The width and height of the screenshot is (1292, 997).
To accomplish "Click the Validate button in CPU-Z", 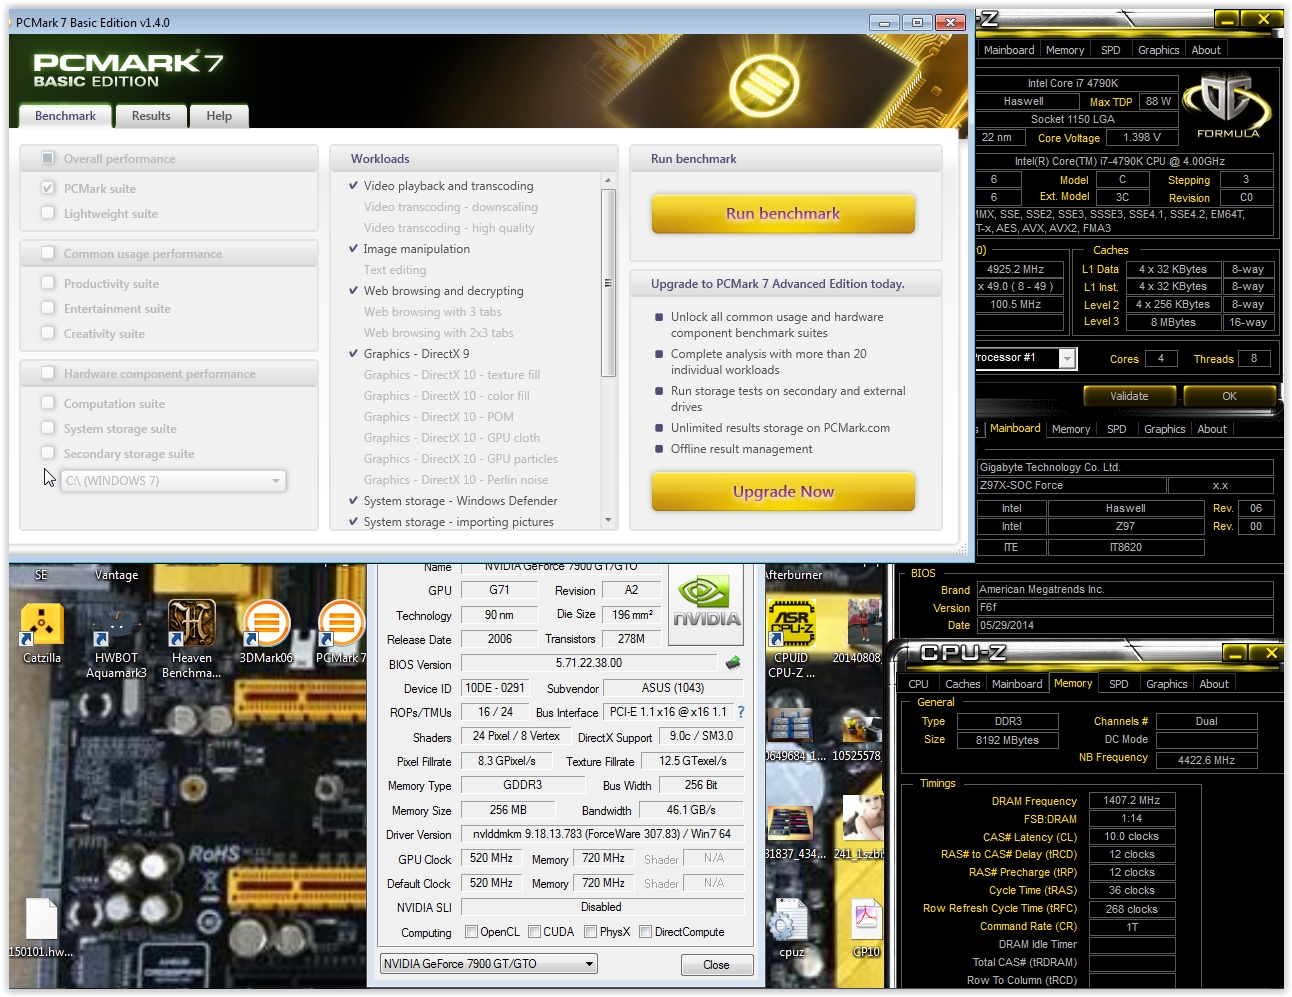I will [1129, 396].
